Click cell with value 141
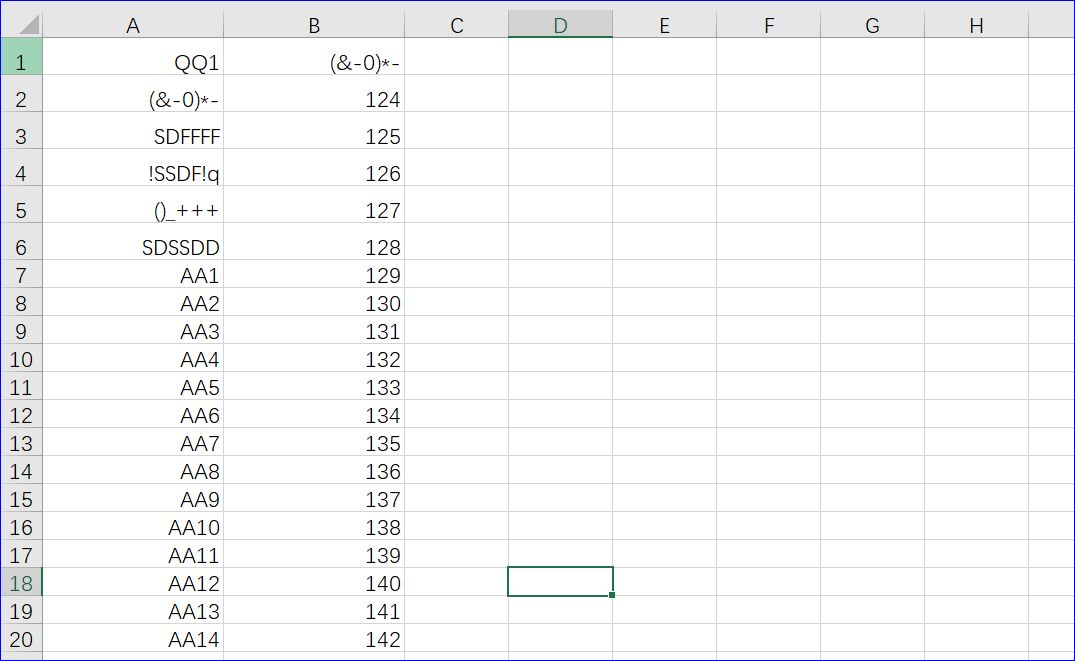1075x661 pixels. coord(314,610)
